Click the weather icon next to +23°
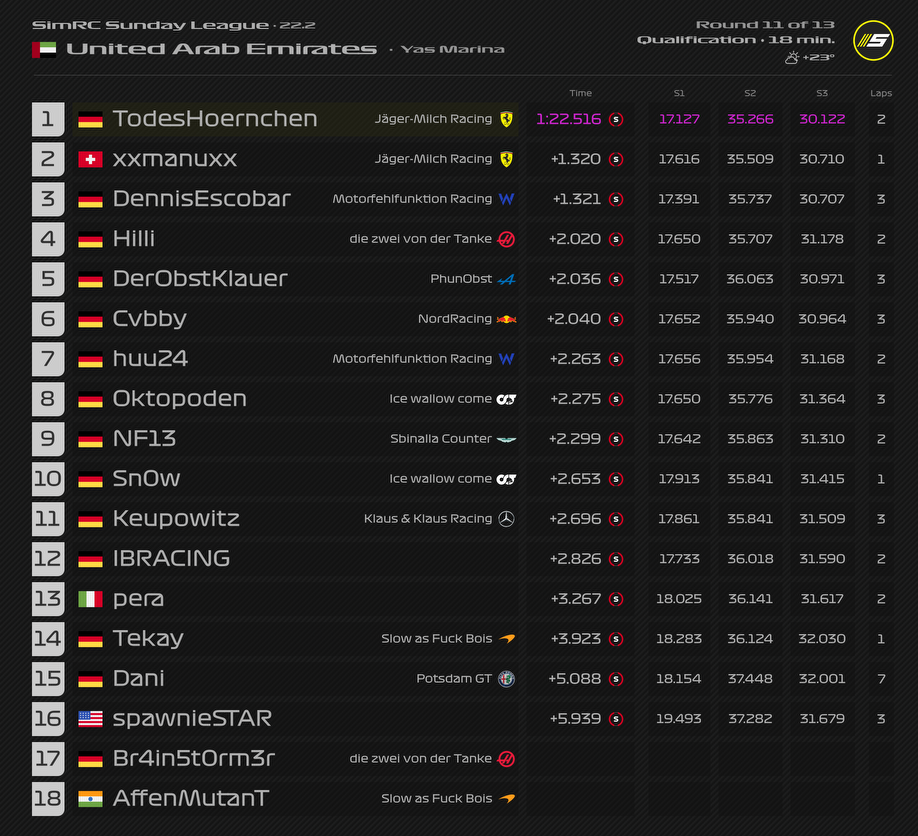Image resolution: width=918 pixels, height=836 pixels. click(792, 58)
